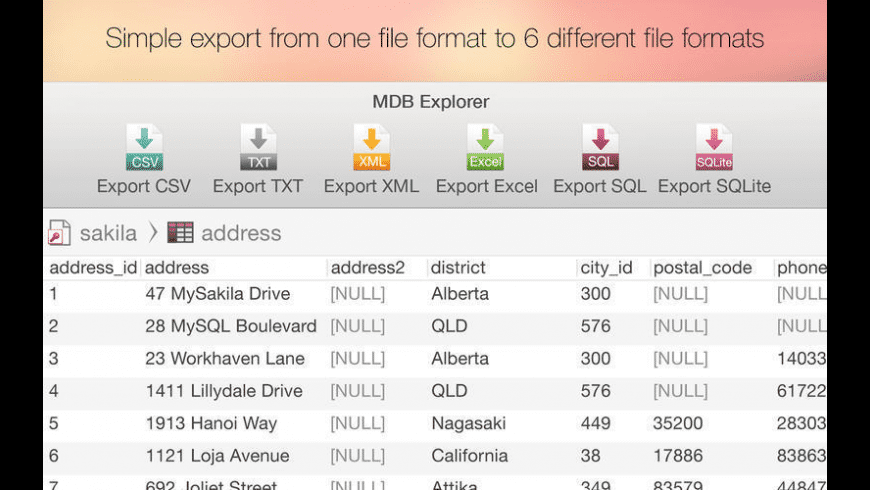The width and height of the screenshot is (870, 490).
Task: Select cell 1411 Lillydale Drive
Action: (x=224, y=391)
